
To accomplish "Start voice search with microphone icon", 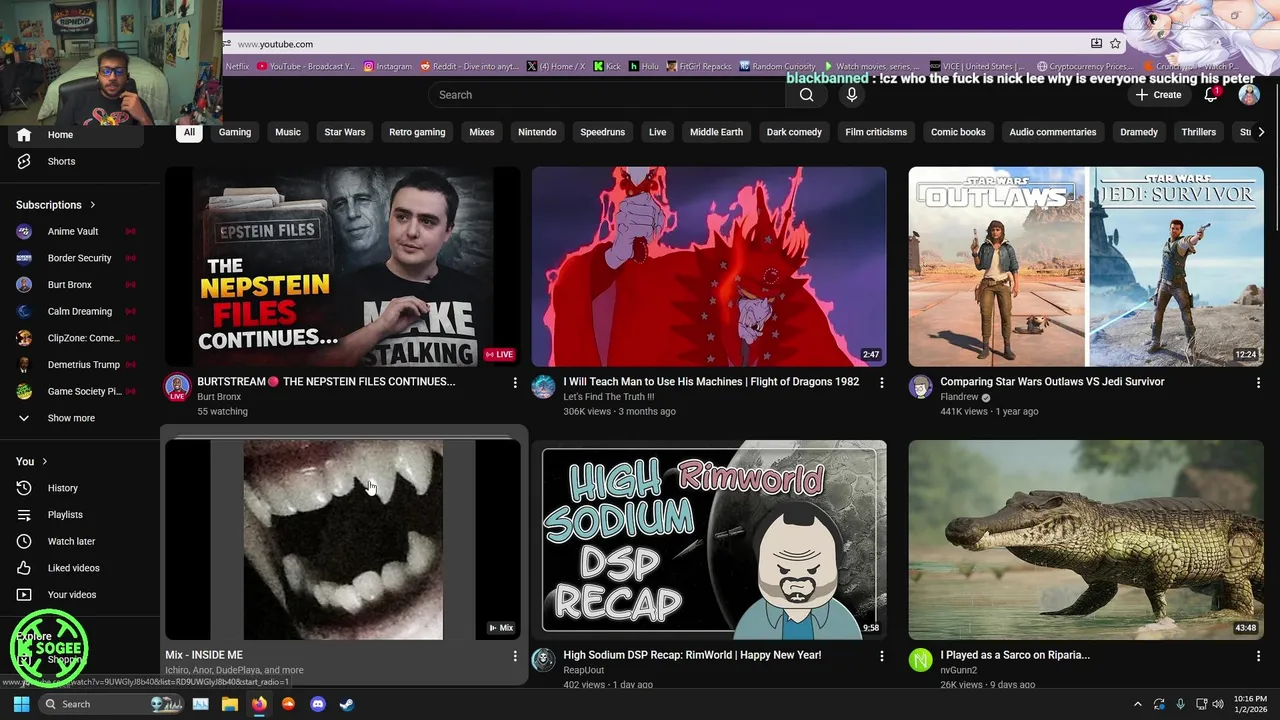I will 852,95.
